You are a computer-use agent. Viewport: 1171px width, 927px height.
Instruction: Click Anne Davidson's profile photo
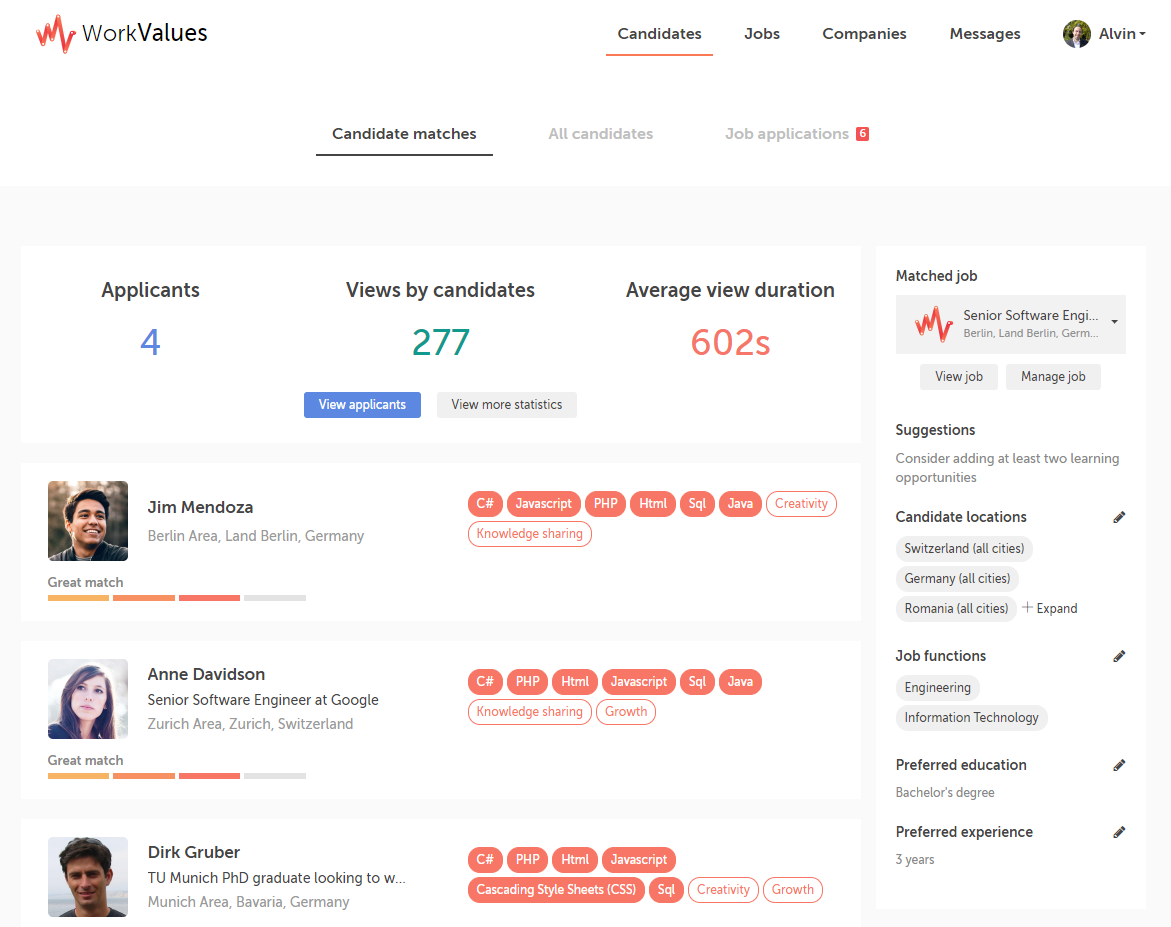(87, 698)
